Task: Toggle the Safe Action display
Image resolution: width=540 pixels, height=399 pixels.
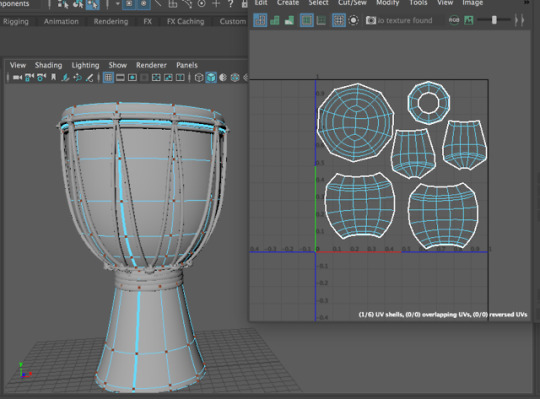Action: [x=168, y=77]
